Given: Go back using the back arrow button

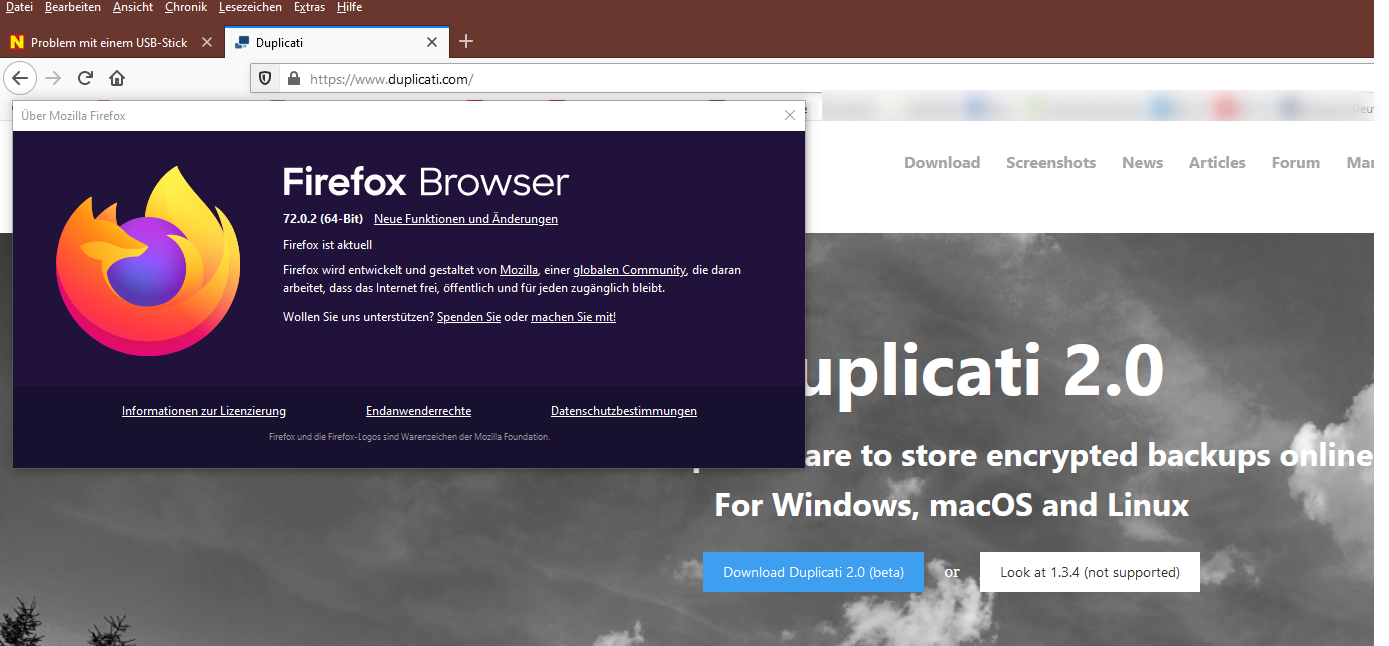Looking at the screenshot, I should (x=20, y=78).
